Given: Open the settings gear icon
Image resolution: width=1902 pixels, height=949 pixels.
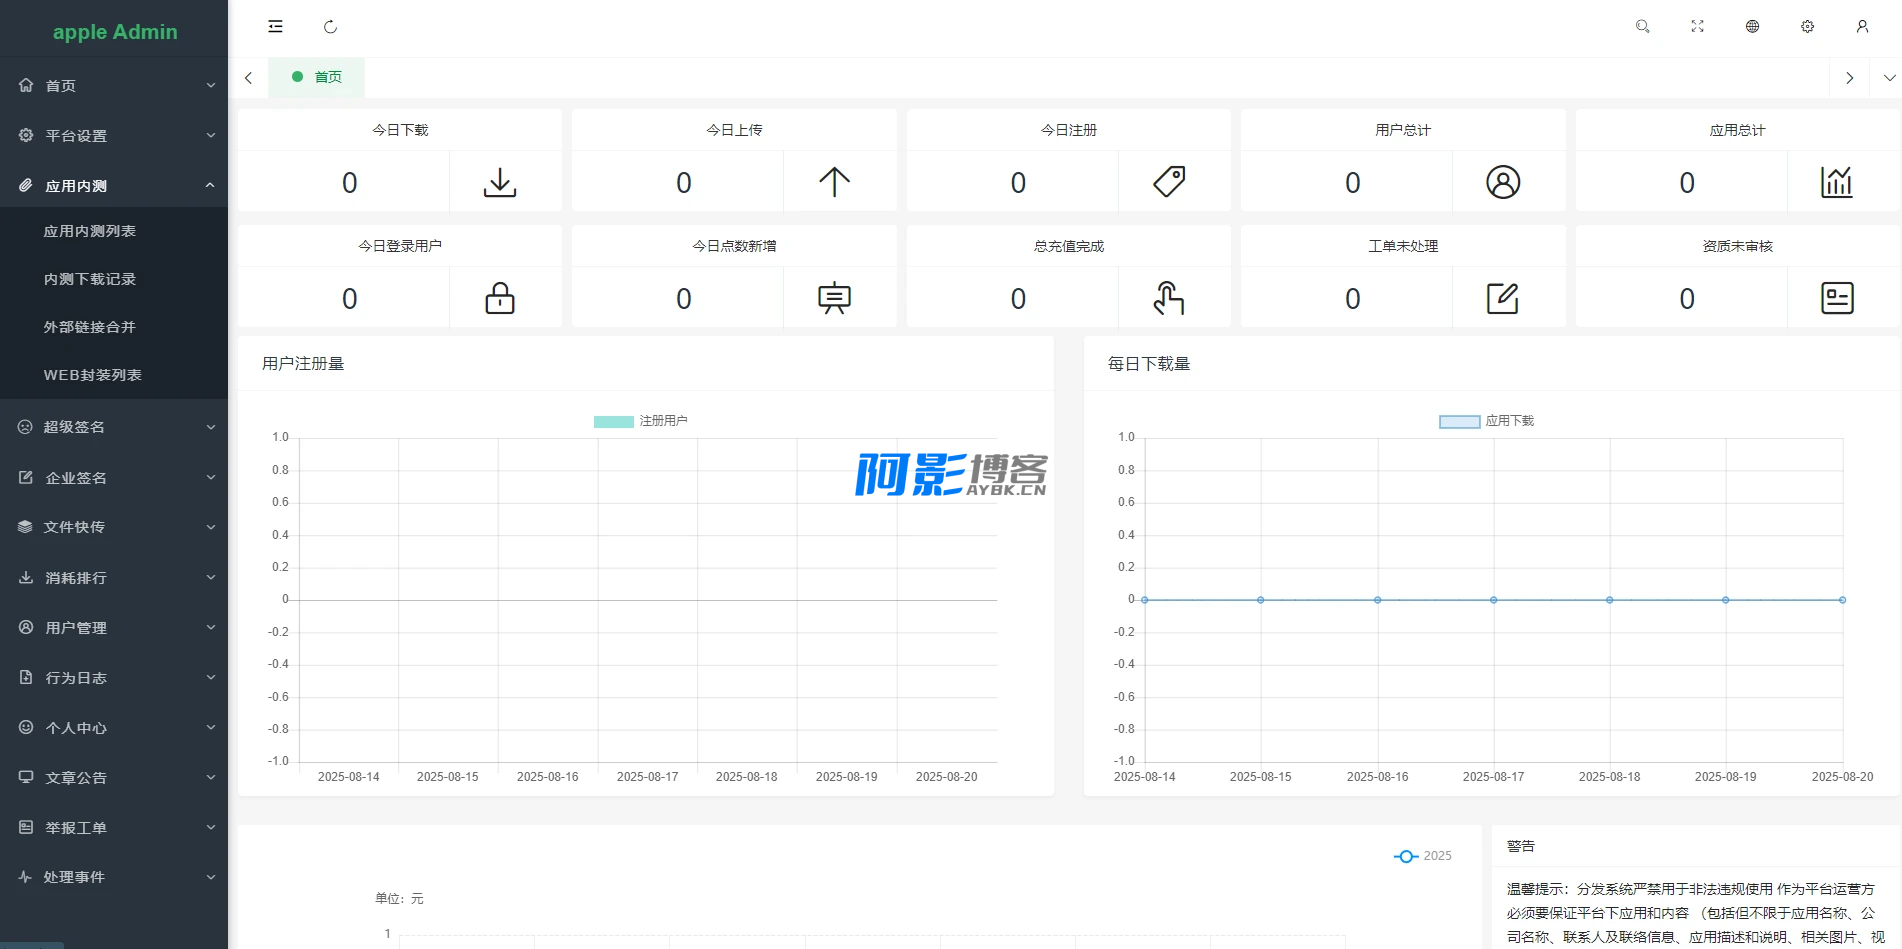Looking at the screenshot, I should 1807,27.
